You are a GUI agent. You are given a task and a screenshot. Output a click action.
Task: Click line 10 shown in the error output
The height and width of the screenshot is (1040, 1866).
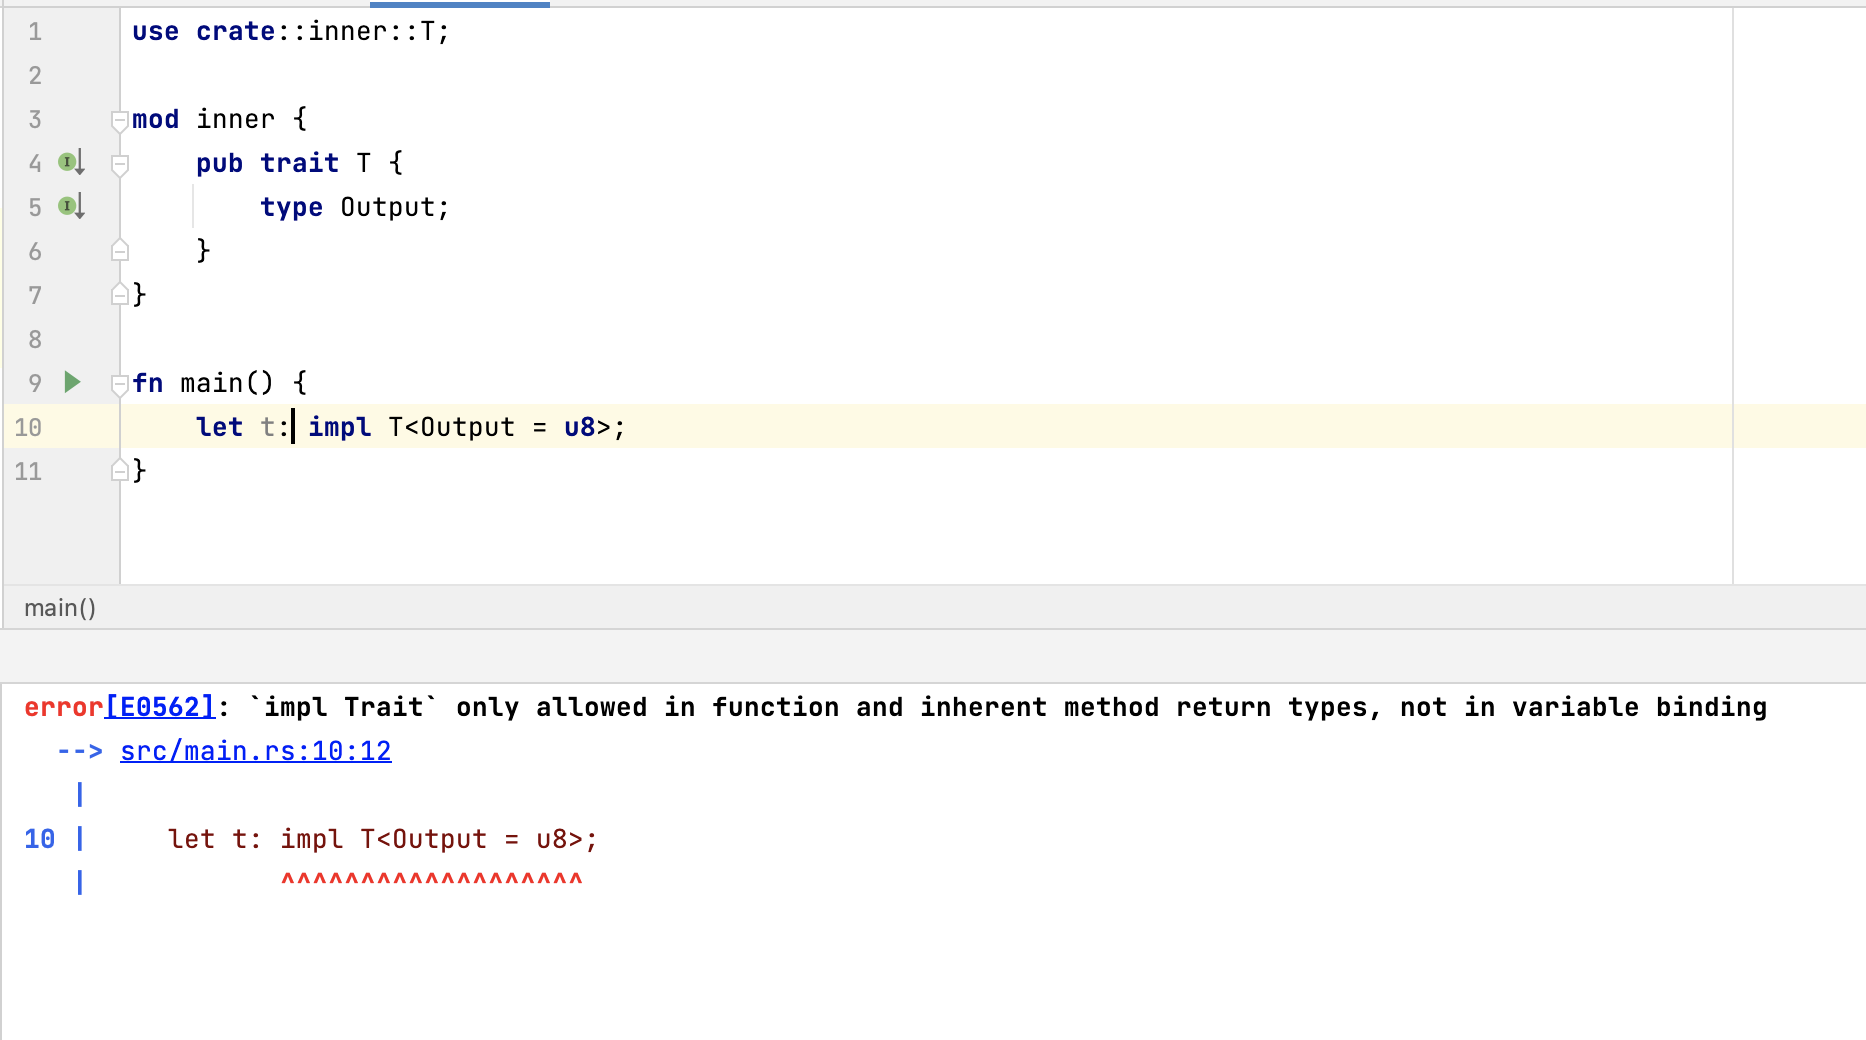coord(40,840)
